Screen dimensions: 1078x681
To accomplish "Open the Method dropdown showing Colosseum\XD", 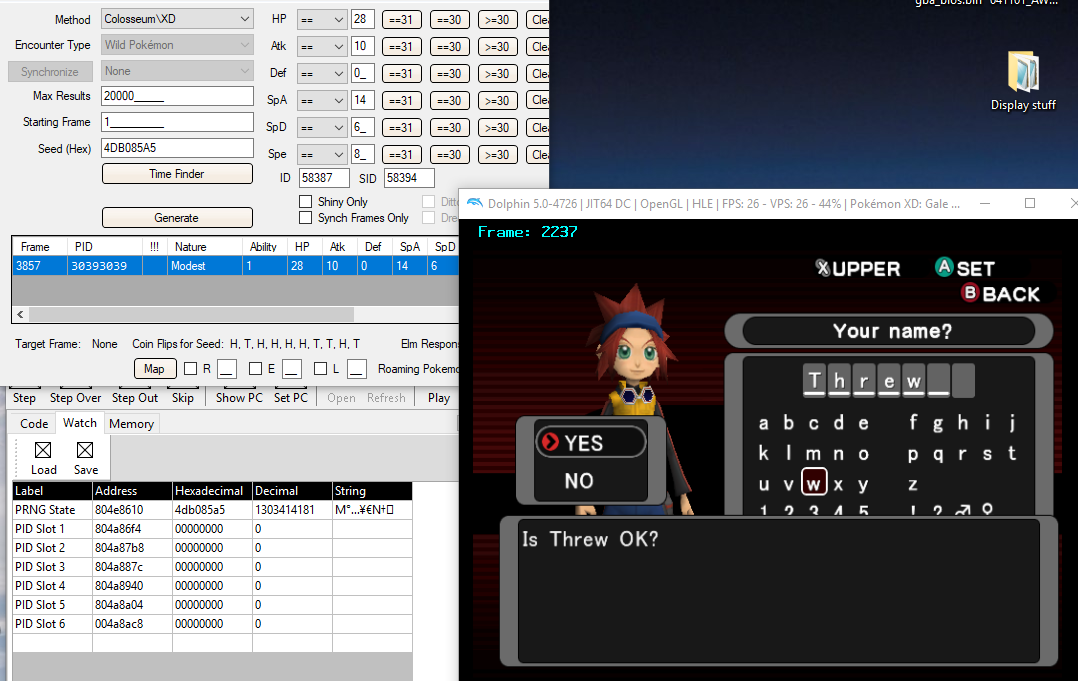I will [x=177, y=19].
